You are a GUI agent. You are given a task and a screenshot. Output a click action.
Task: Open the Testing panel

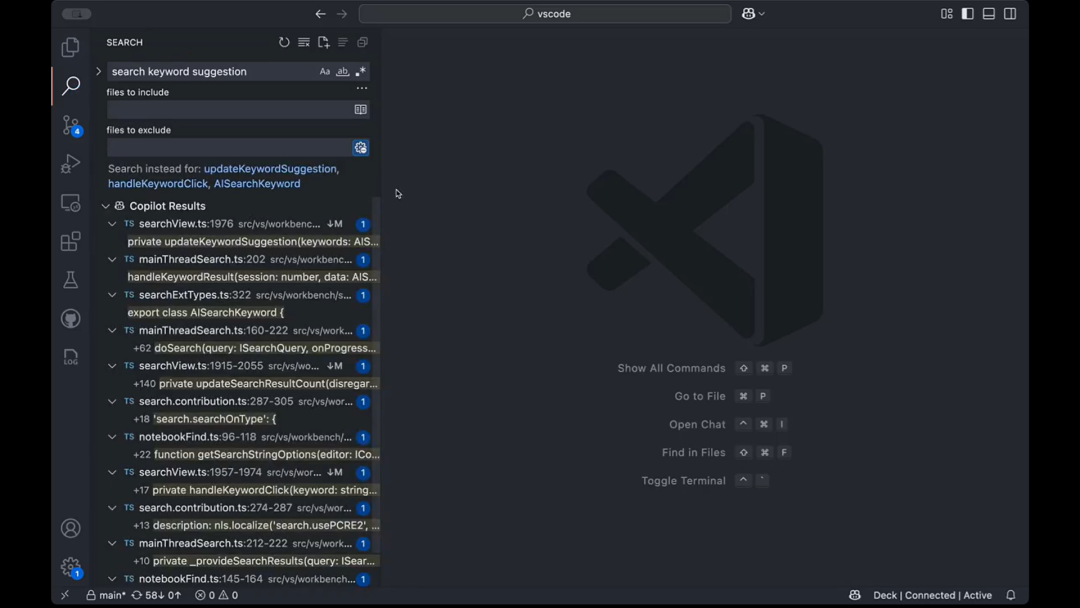coord(70,280)
